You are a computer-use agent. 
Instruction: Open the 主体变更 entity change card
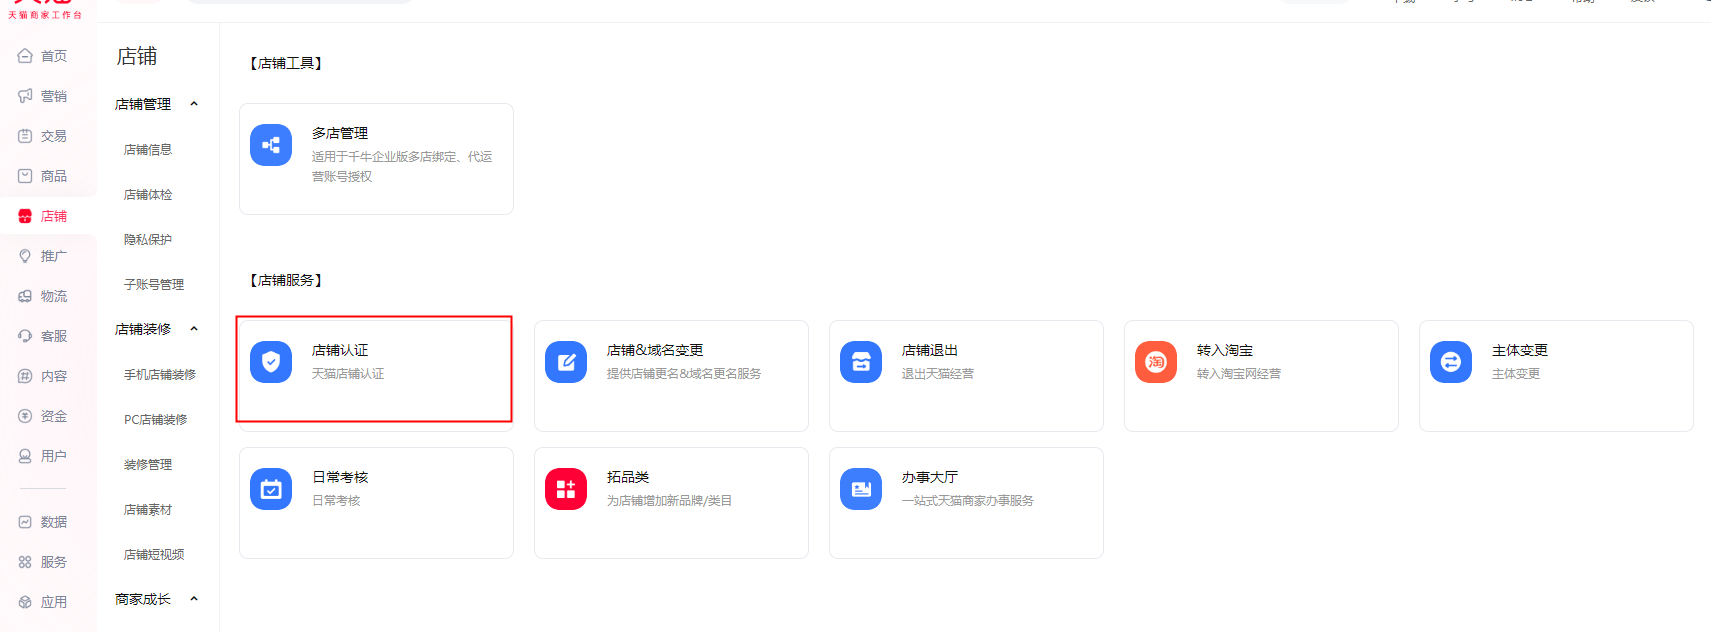pyautogui.click(x=1556, y=376)
